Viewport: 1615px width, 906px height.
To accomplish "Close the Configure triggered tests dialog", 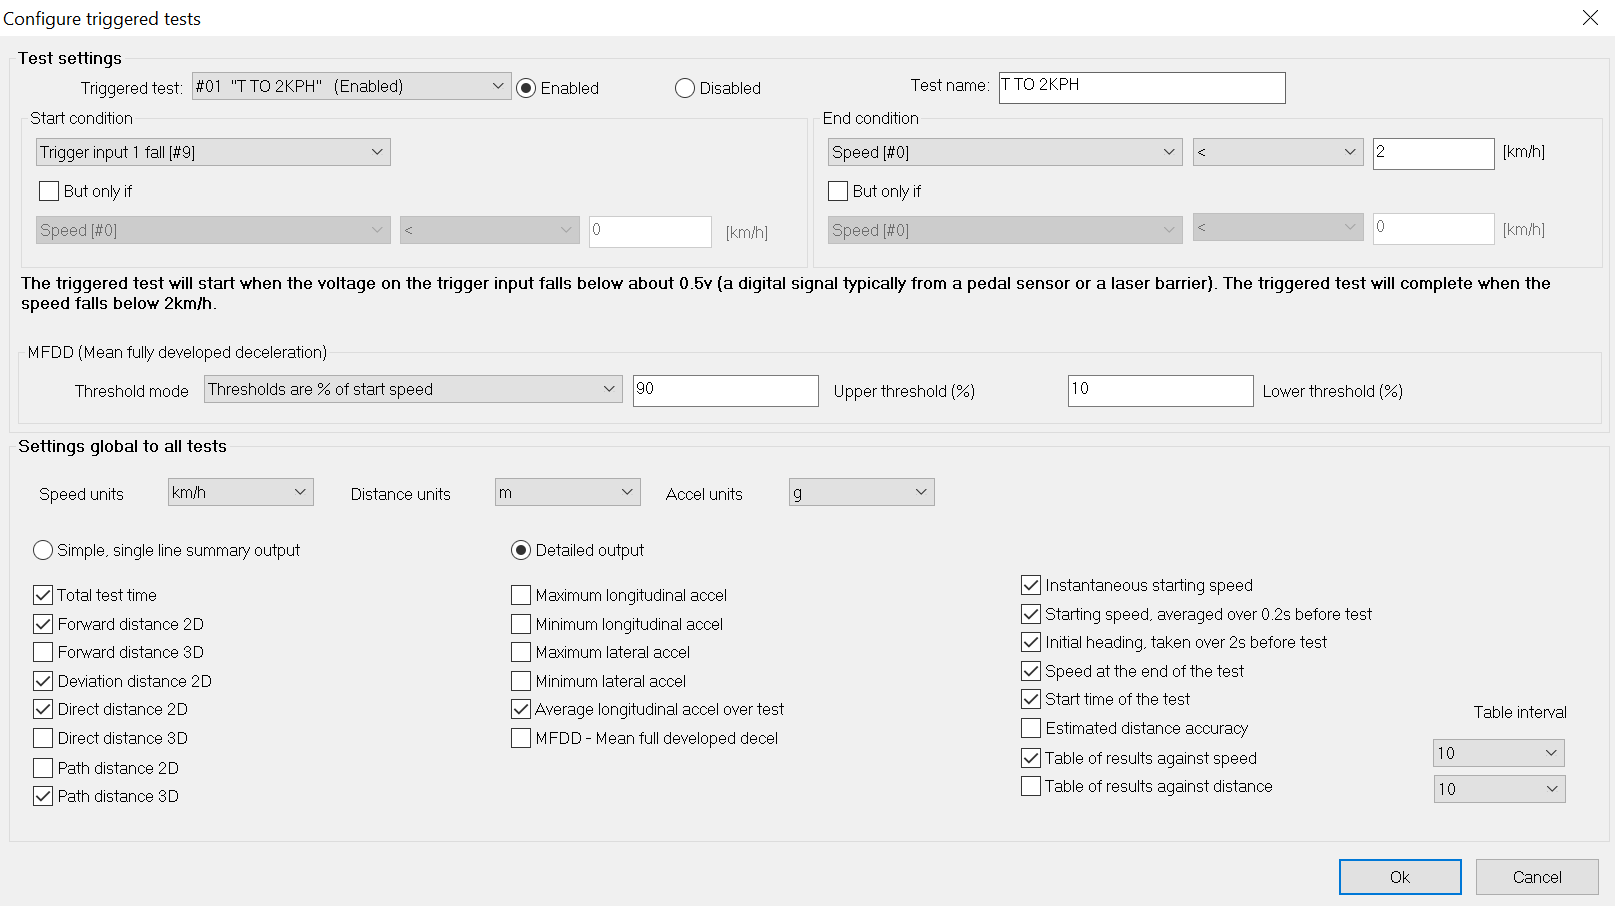I will [x=1590, y=18].
